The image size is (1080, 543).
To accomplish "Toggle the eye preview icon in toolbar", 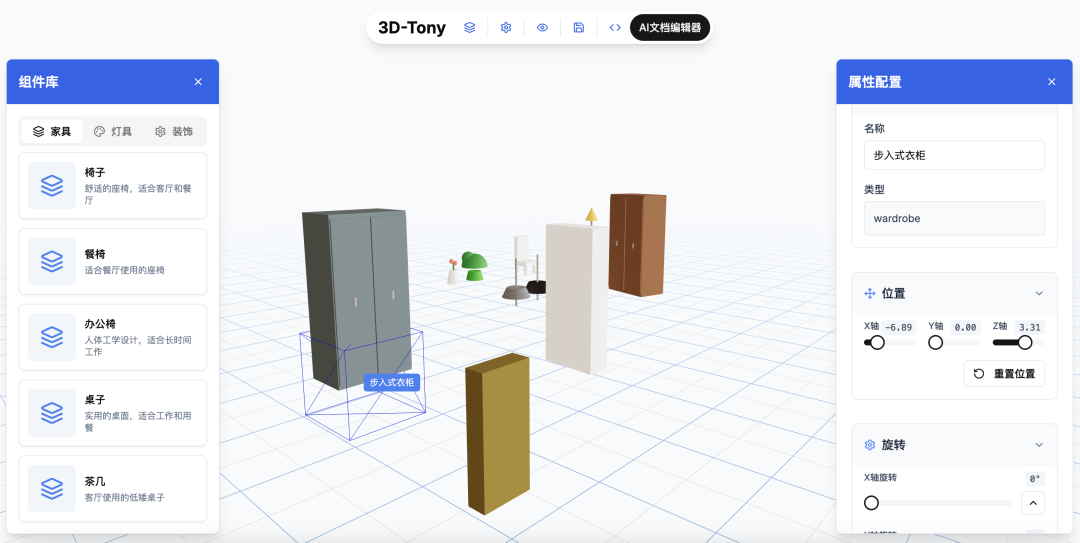I will click(x=543, y=28).
